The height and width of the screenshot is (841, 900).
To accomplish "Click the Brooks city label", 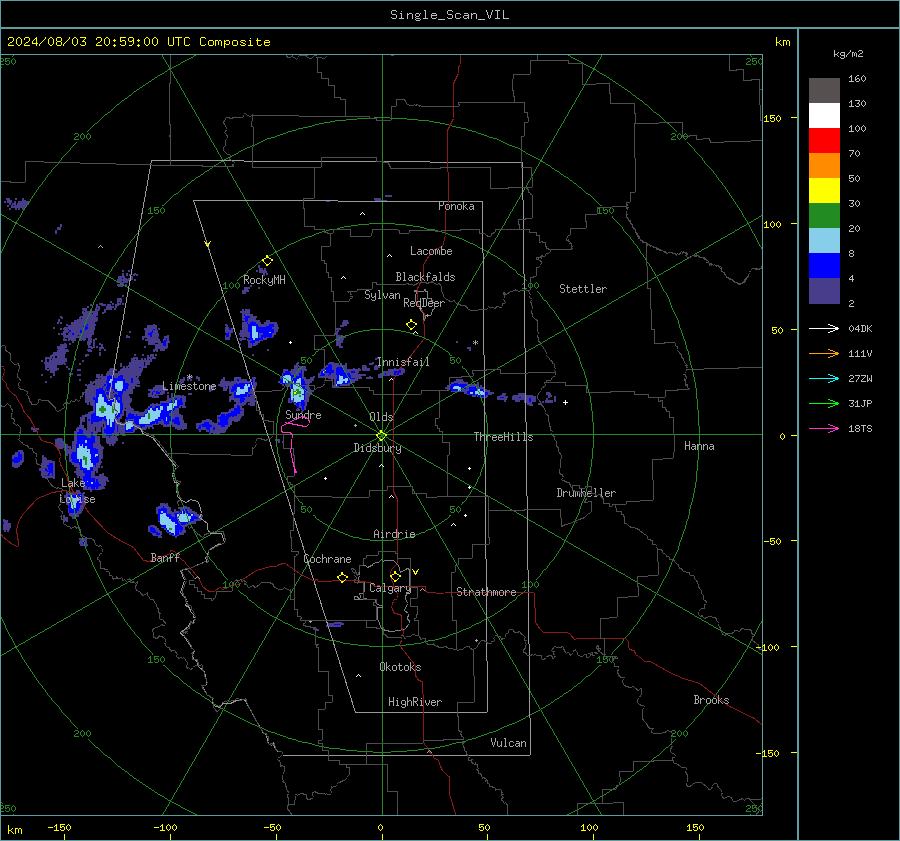I will click(711, 700).
